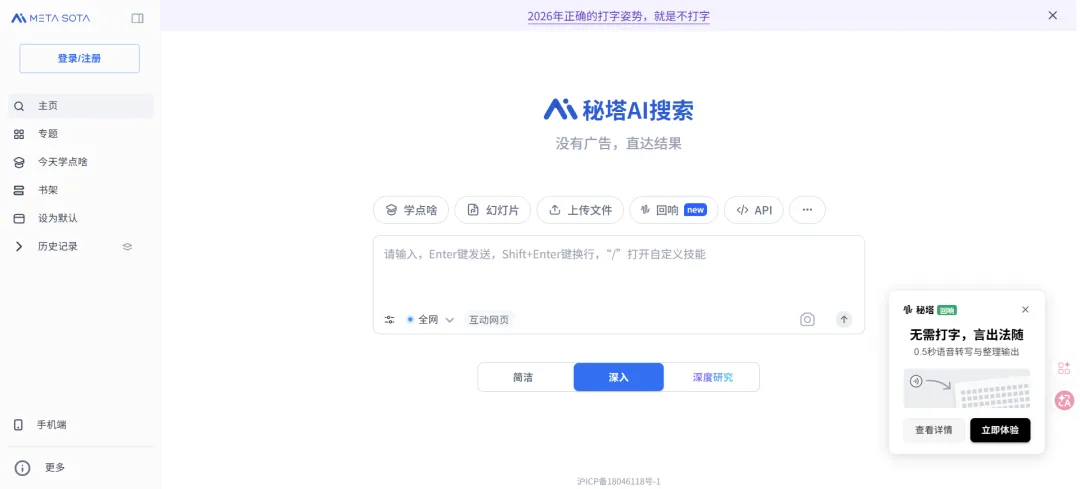Image resolution: width=1080 pixels, height=489 pixels.
Task: Click the 登录/注册 button
Action: [79, 59]
